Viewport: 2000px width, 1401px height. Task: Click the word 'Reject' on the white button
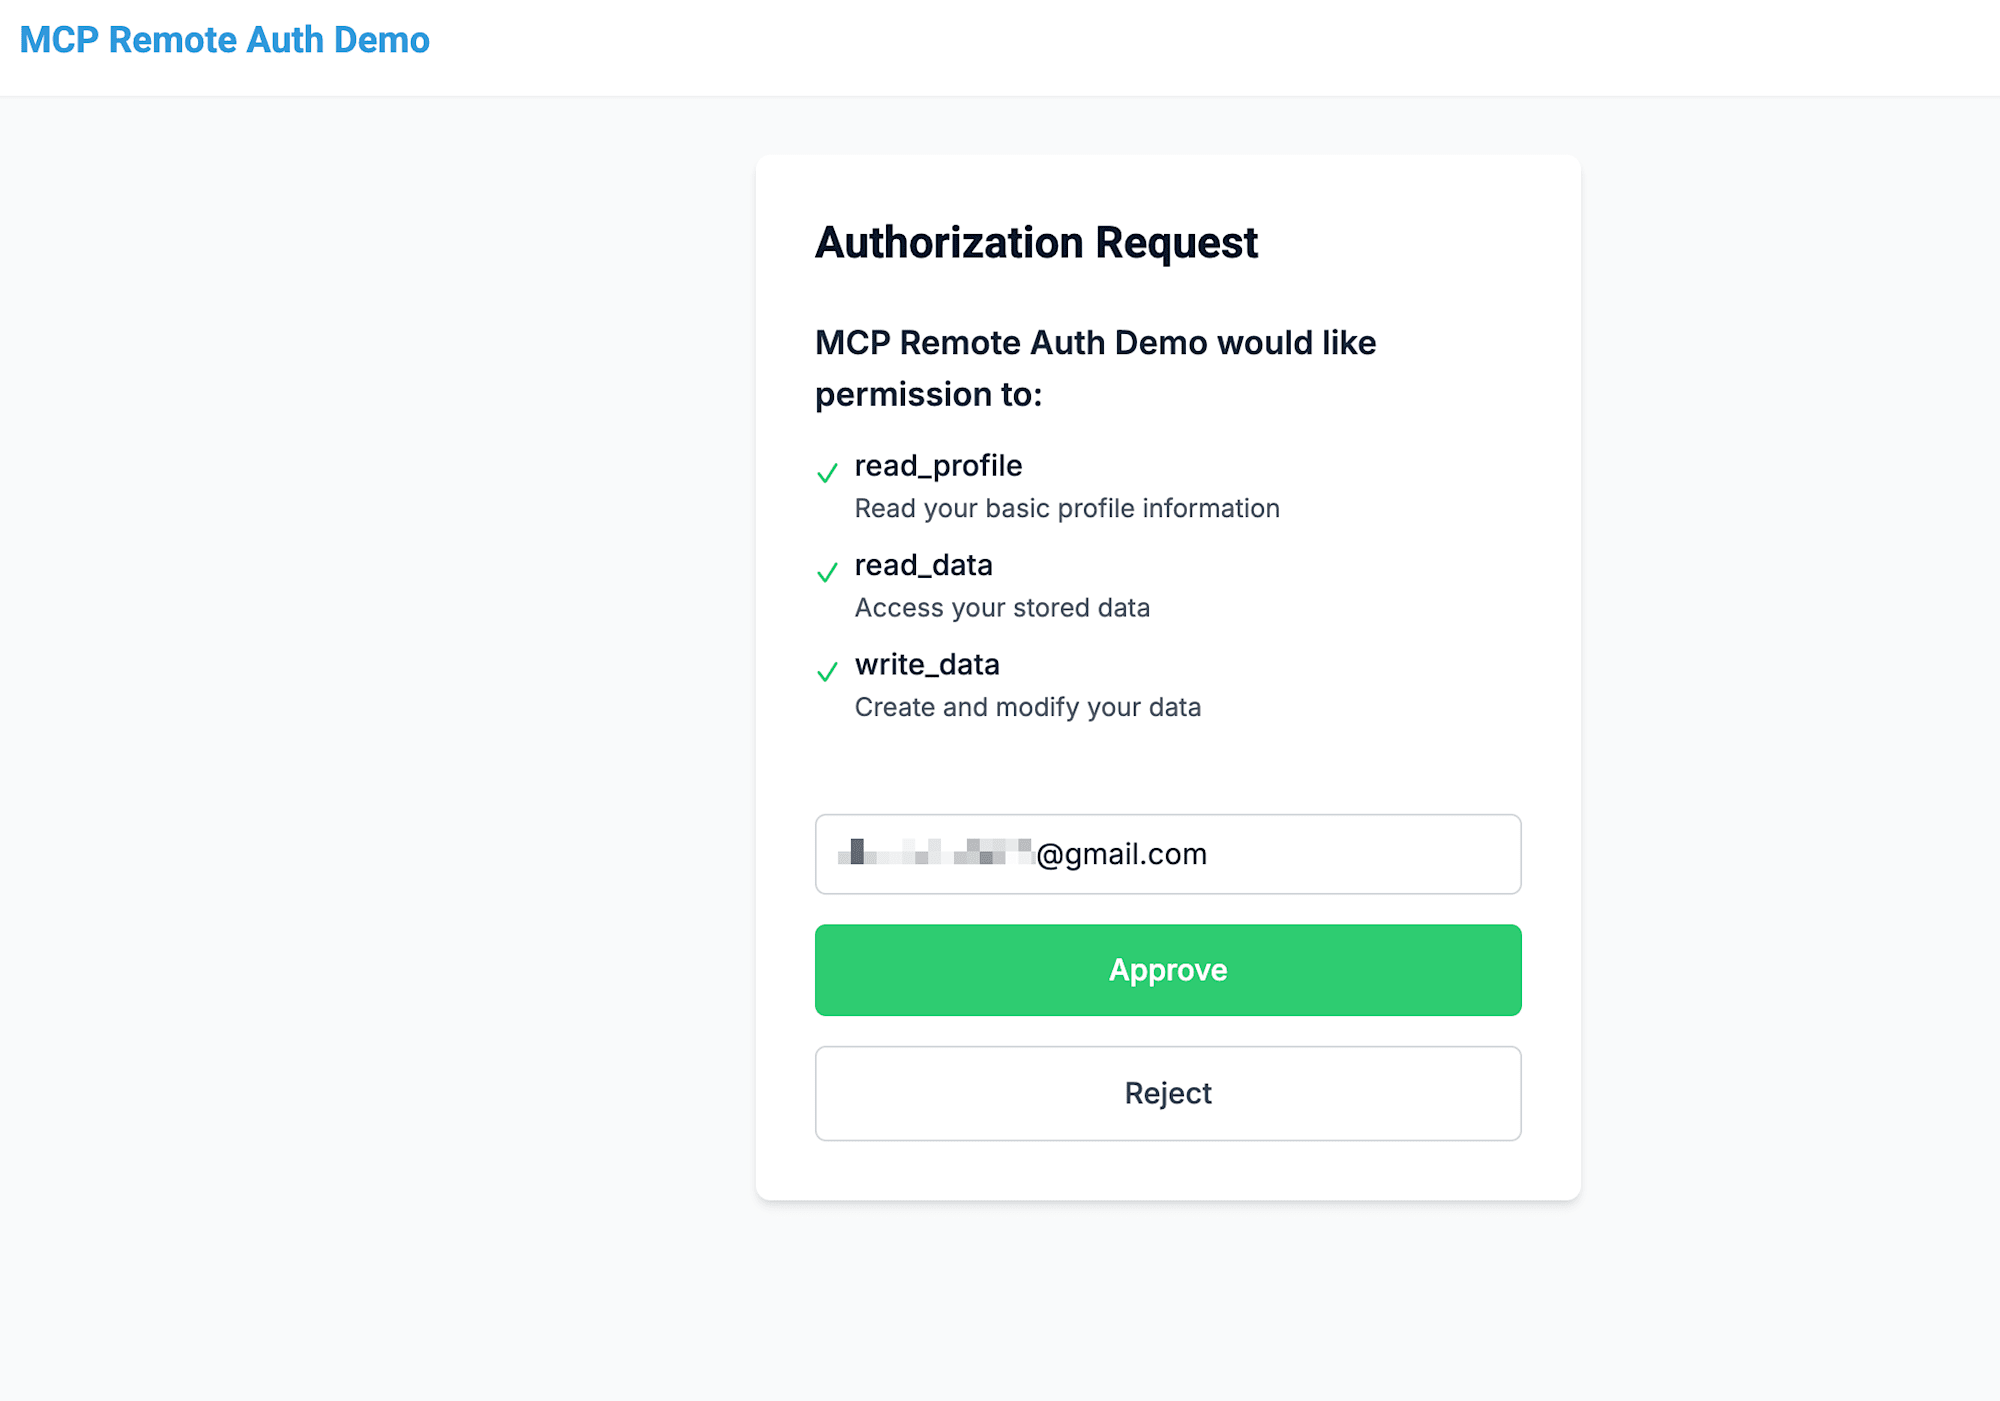(1168, 1093)
